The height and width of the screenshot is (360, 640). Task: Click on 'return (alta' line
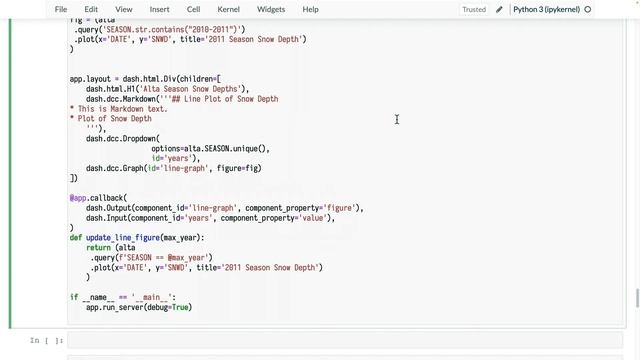click(x=110, y=247)
